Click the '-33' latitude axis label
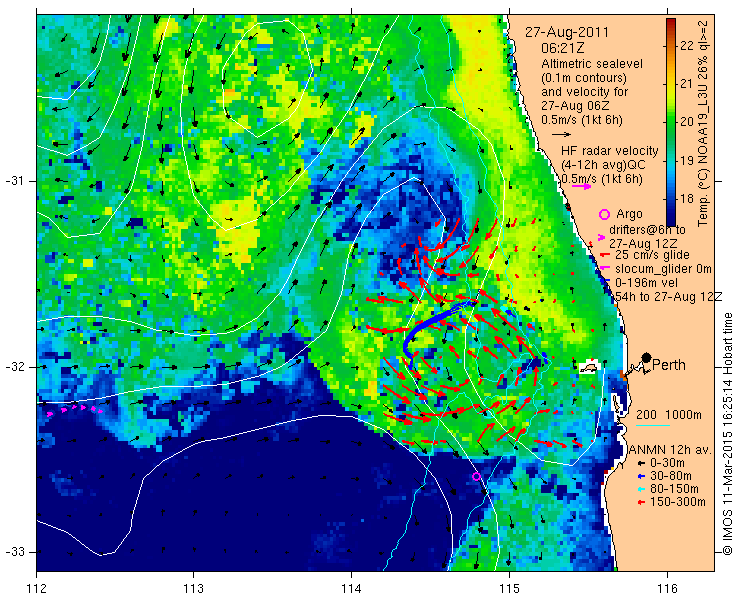740x600 pixels. [x=14, y=552]
